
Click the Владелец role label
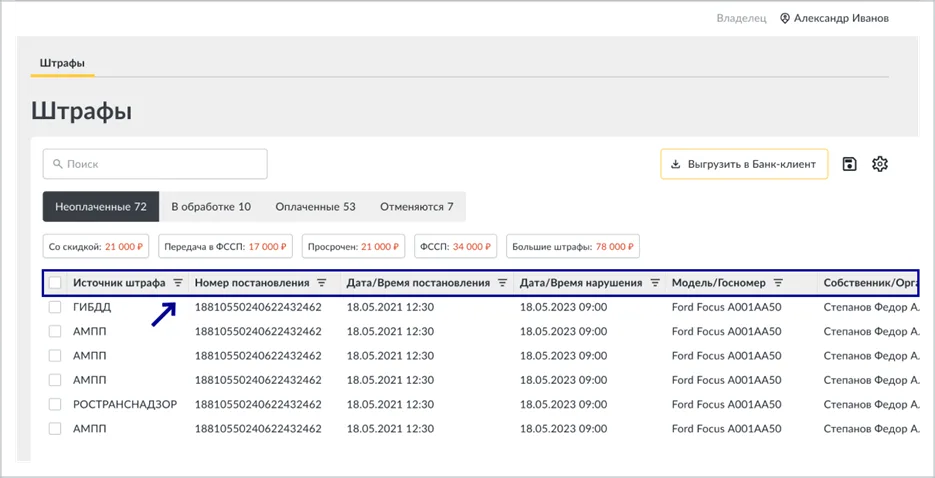[741, 18]
